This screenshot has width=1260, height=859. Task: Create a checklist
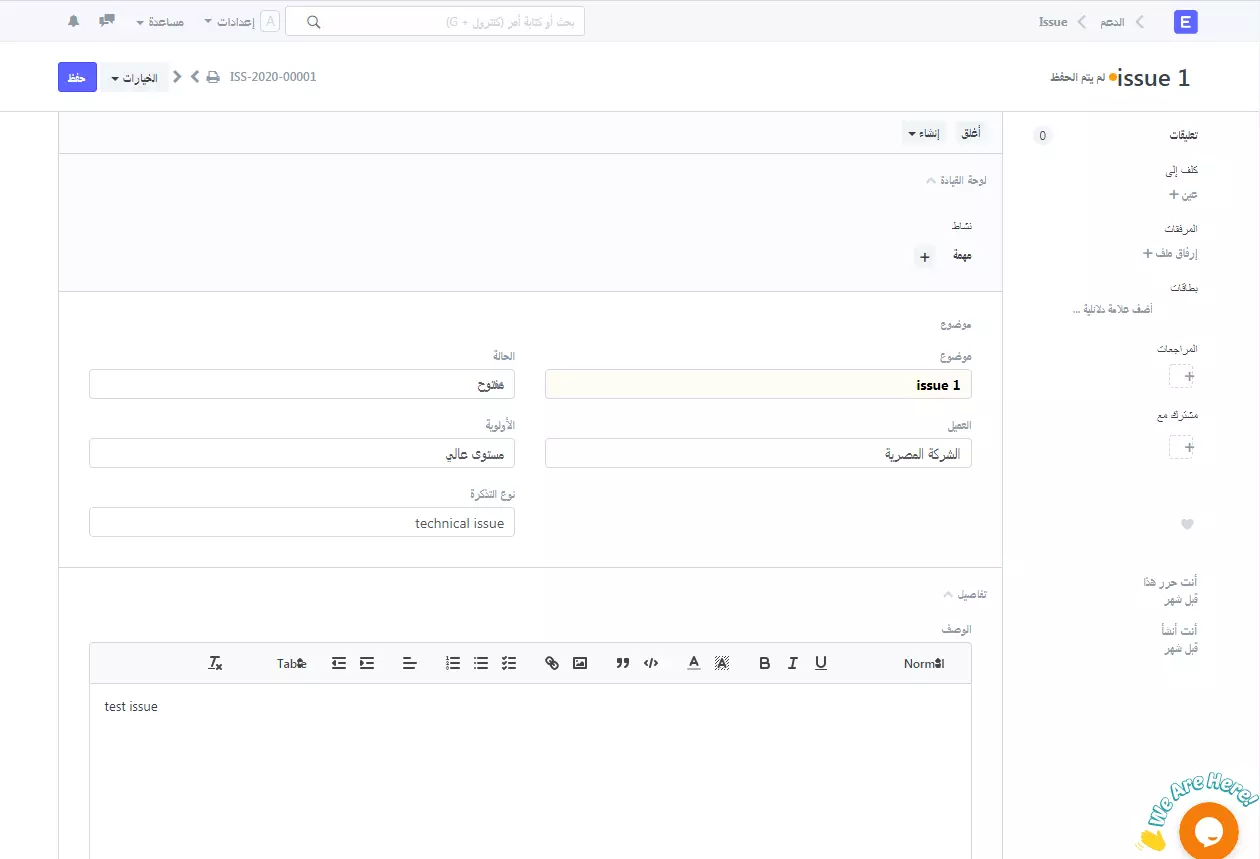(x=509, y=663)
